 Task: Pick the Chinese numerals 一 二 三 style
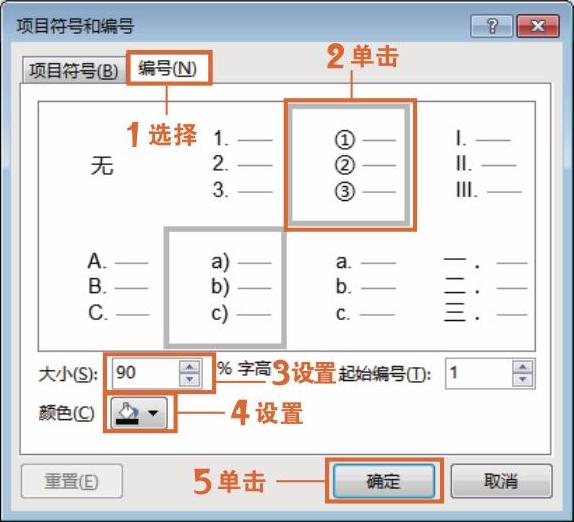(472, 287)
